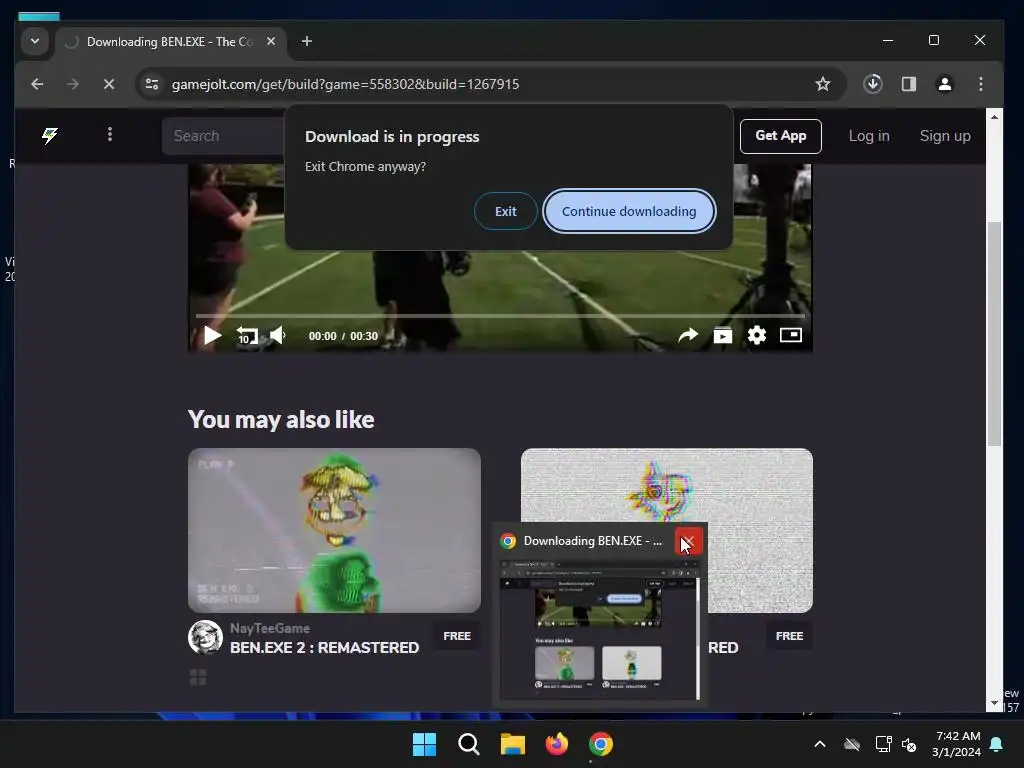Viewport: 1024px width, 768px height.
Task: Click the page vertical scrollbar thumb
Action: (x=994, y=334)
